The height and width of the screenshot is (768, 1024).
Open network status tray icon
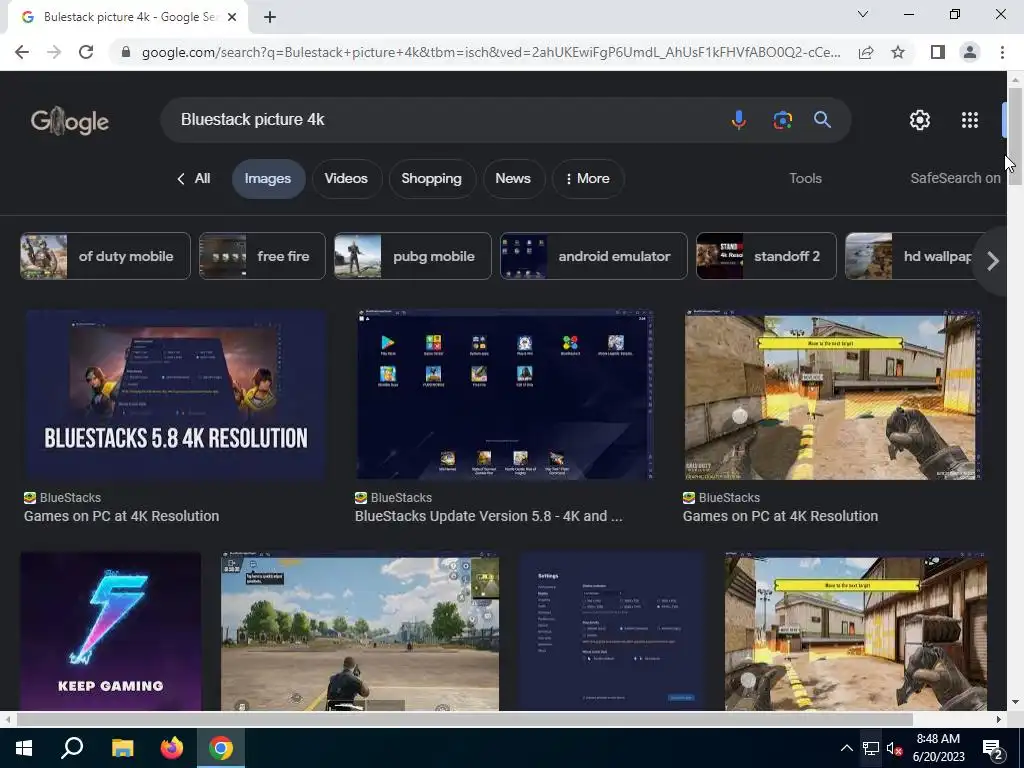coord(871,748)
